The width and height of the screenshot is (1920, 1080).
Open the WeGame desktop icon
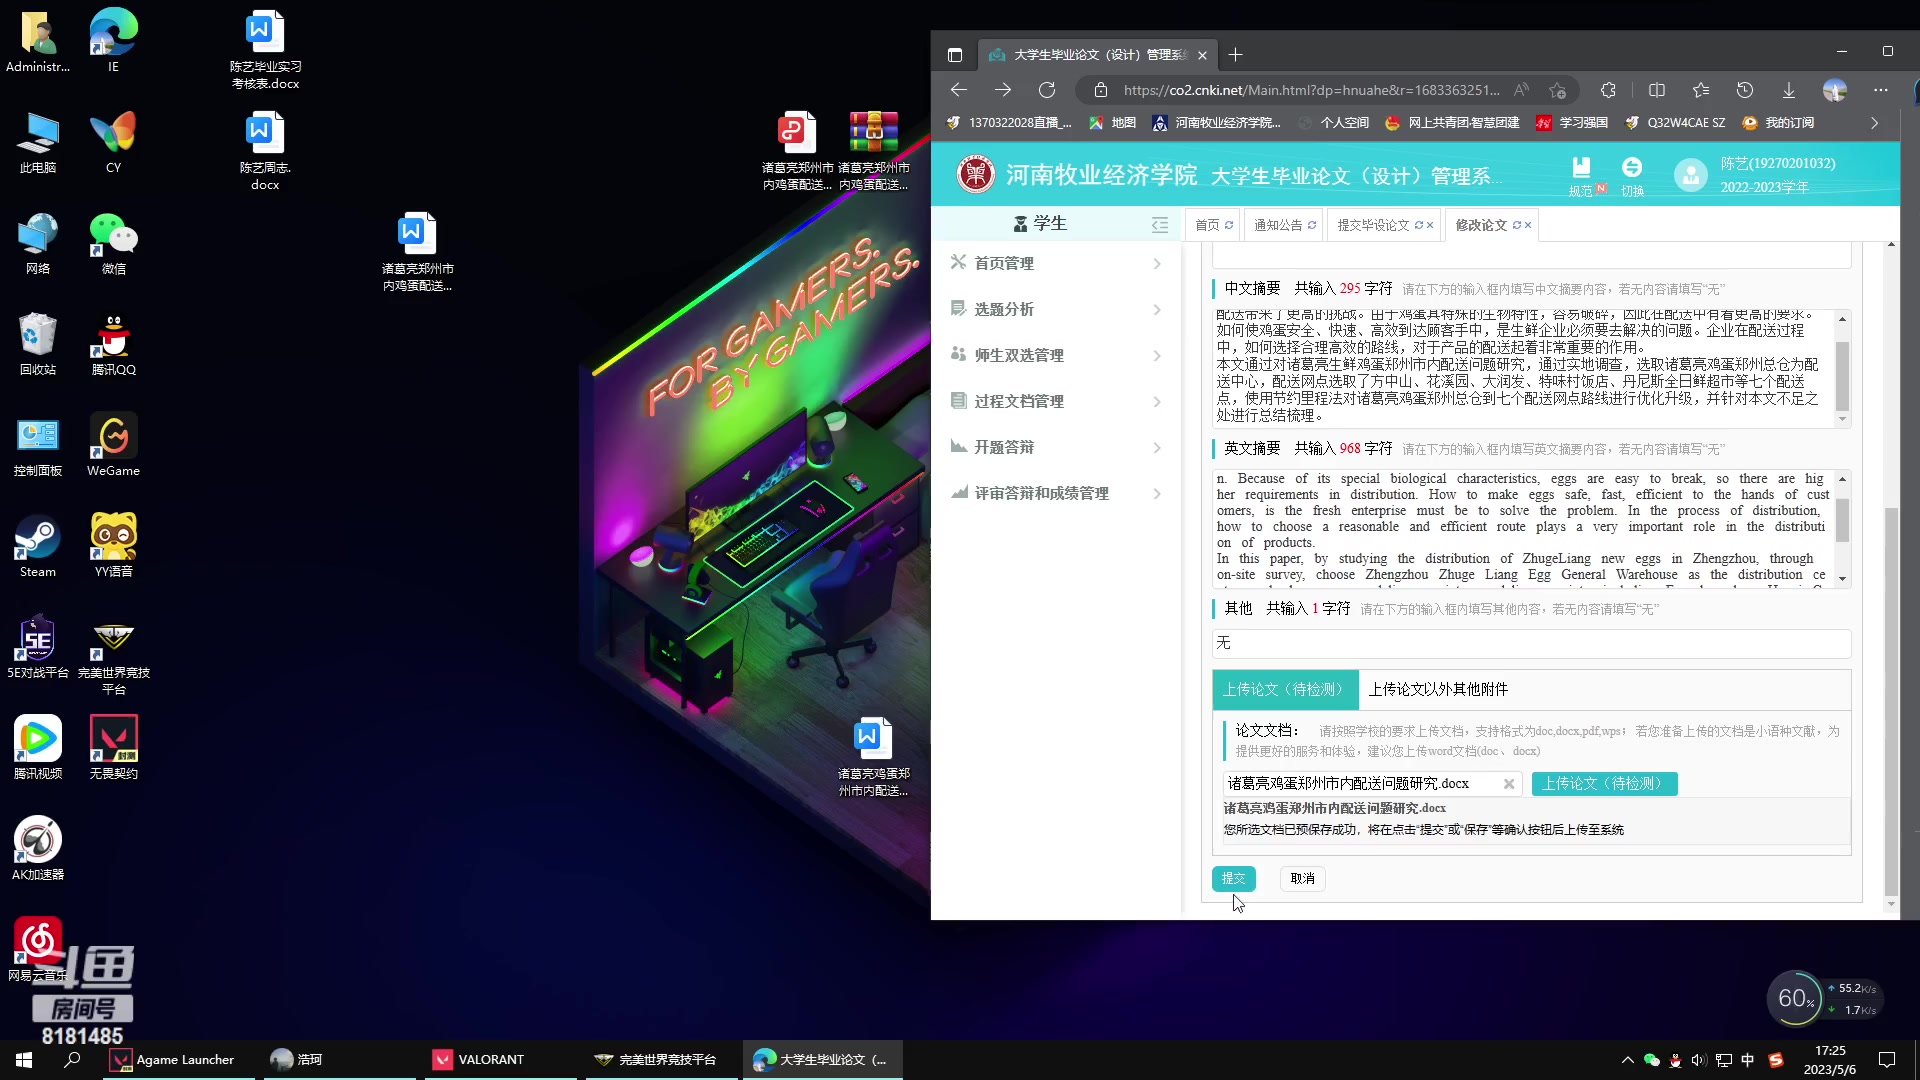tap(113, 445)
